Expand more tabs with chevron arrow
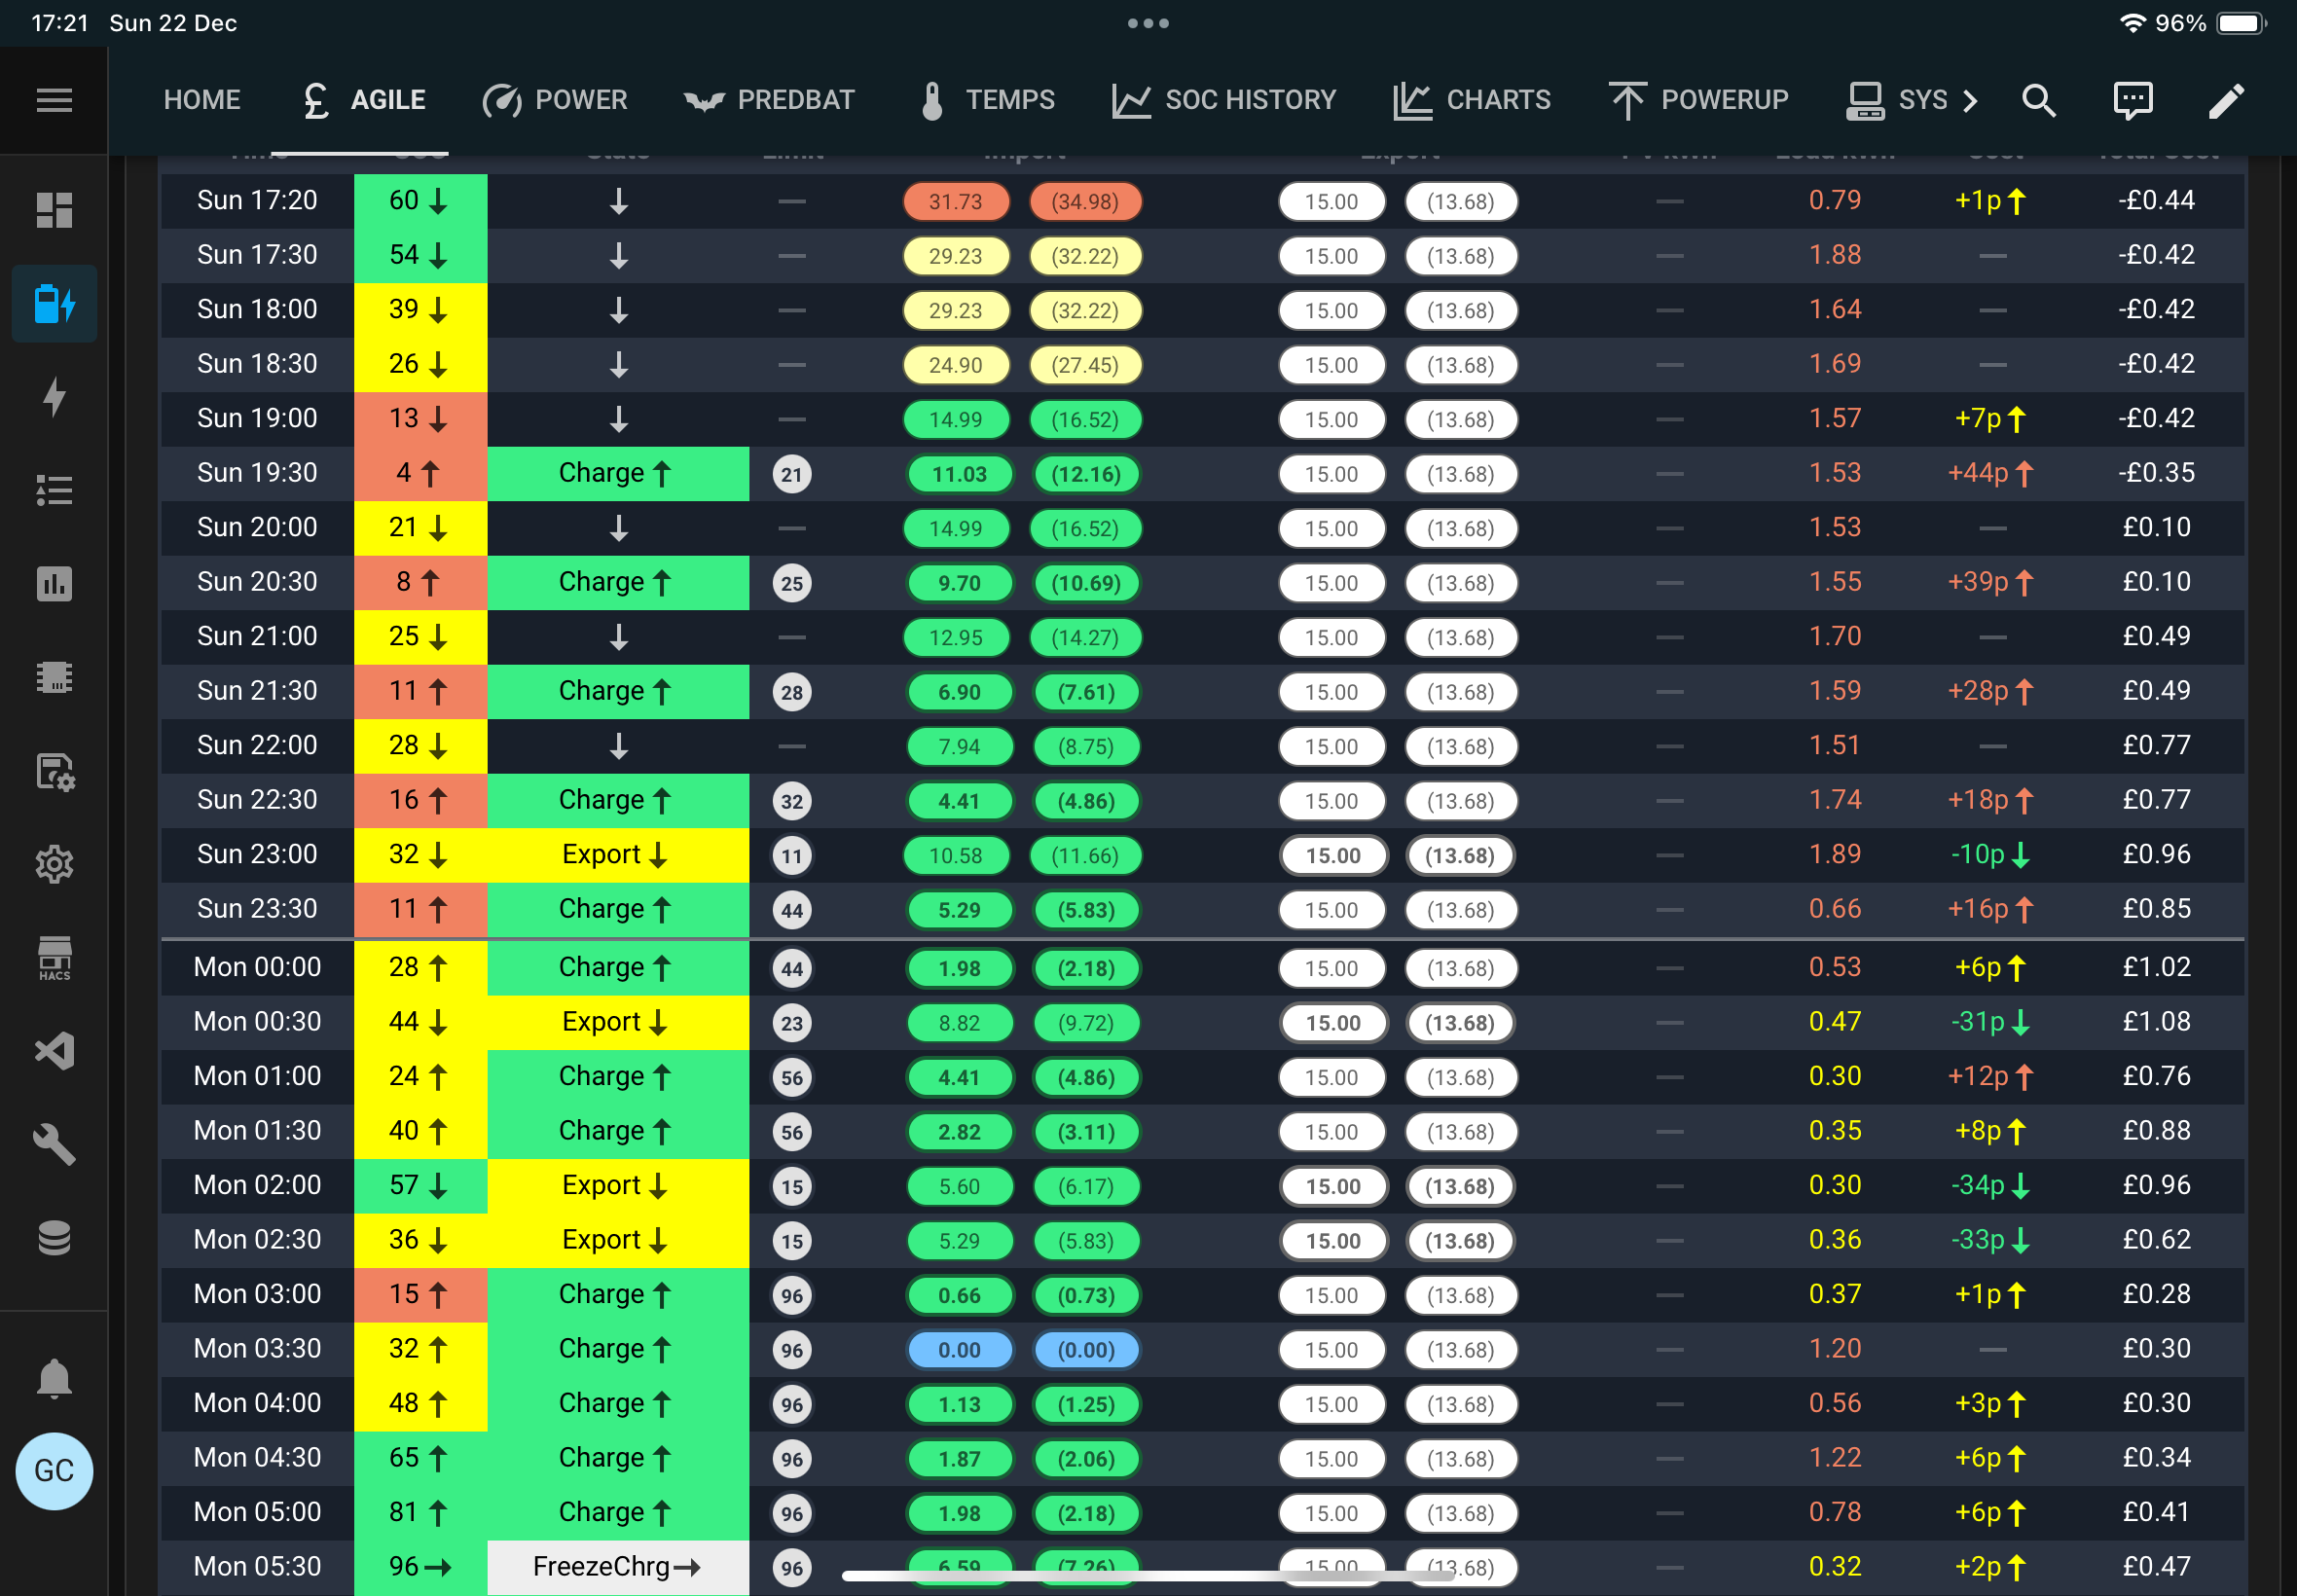 coord(1970,100)
